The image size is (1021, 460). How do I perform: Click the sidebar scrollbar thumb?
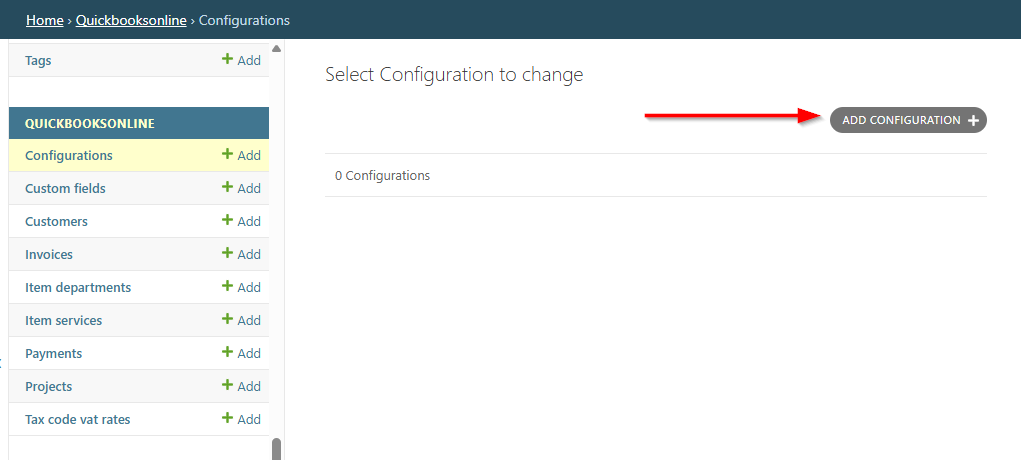(276, 449)
